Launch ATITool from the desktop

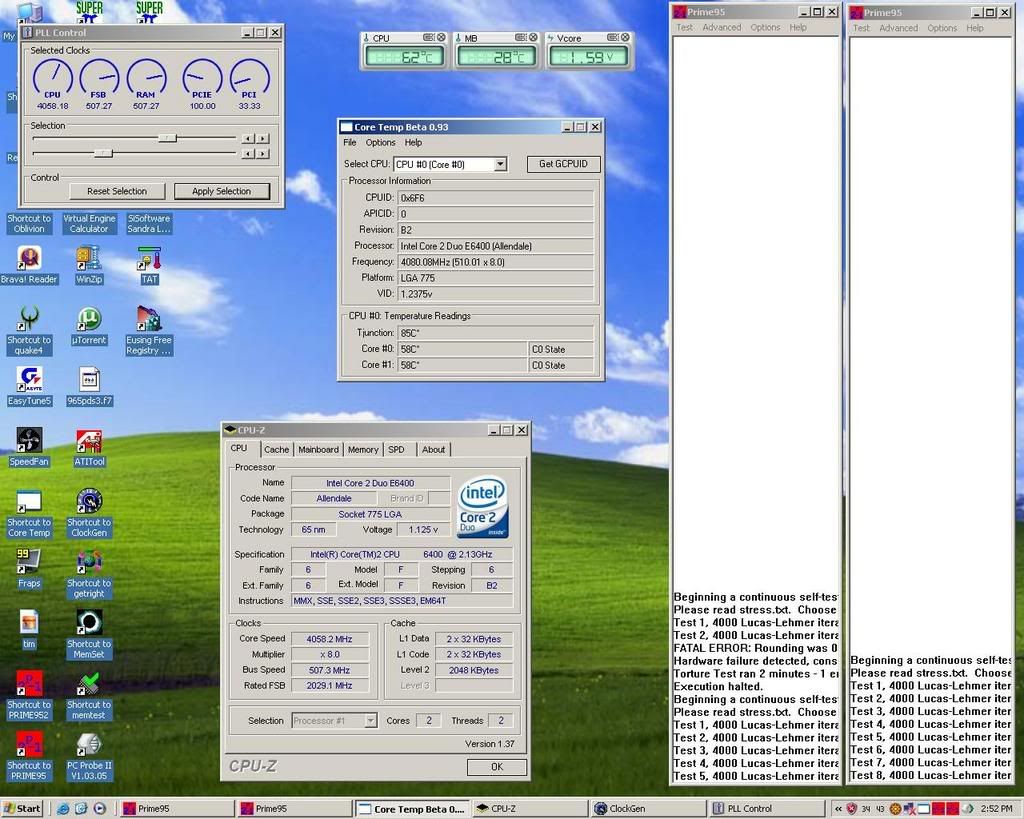pos(89,441)
